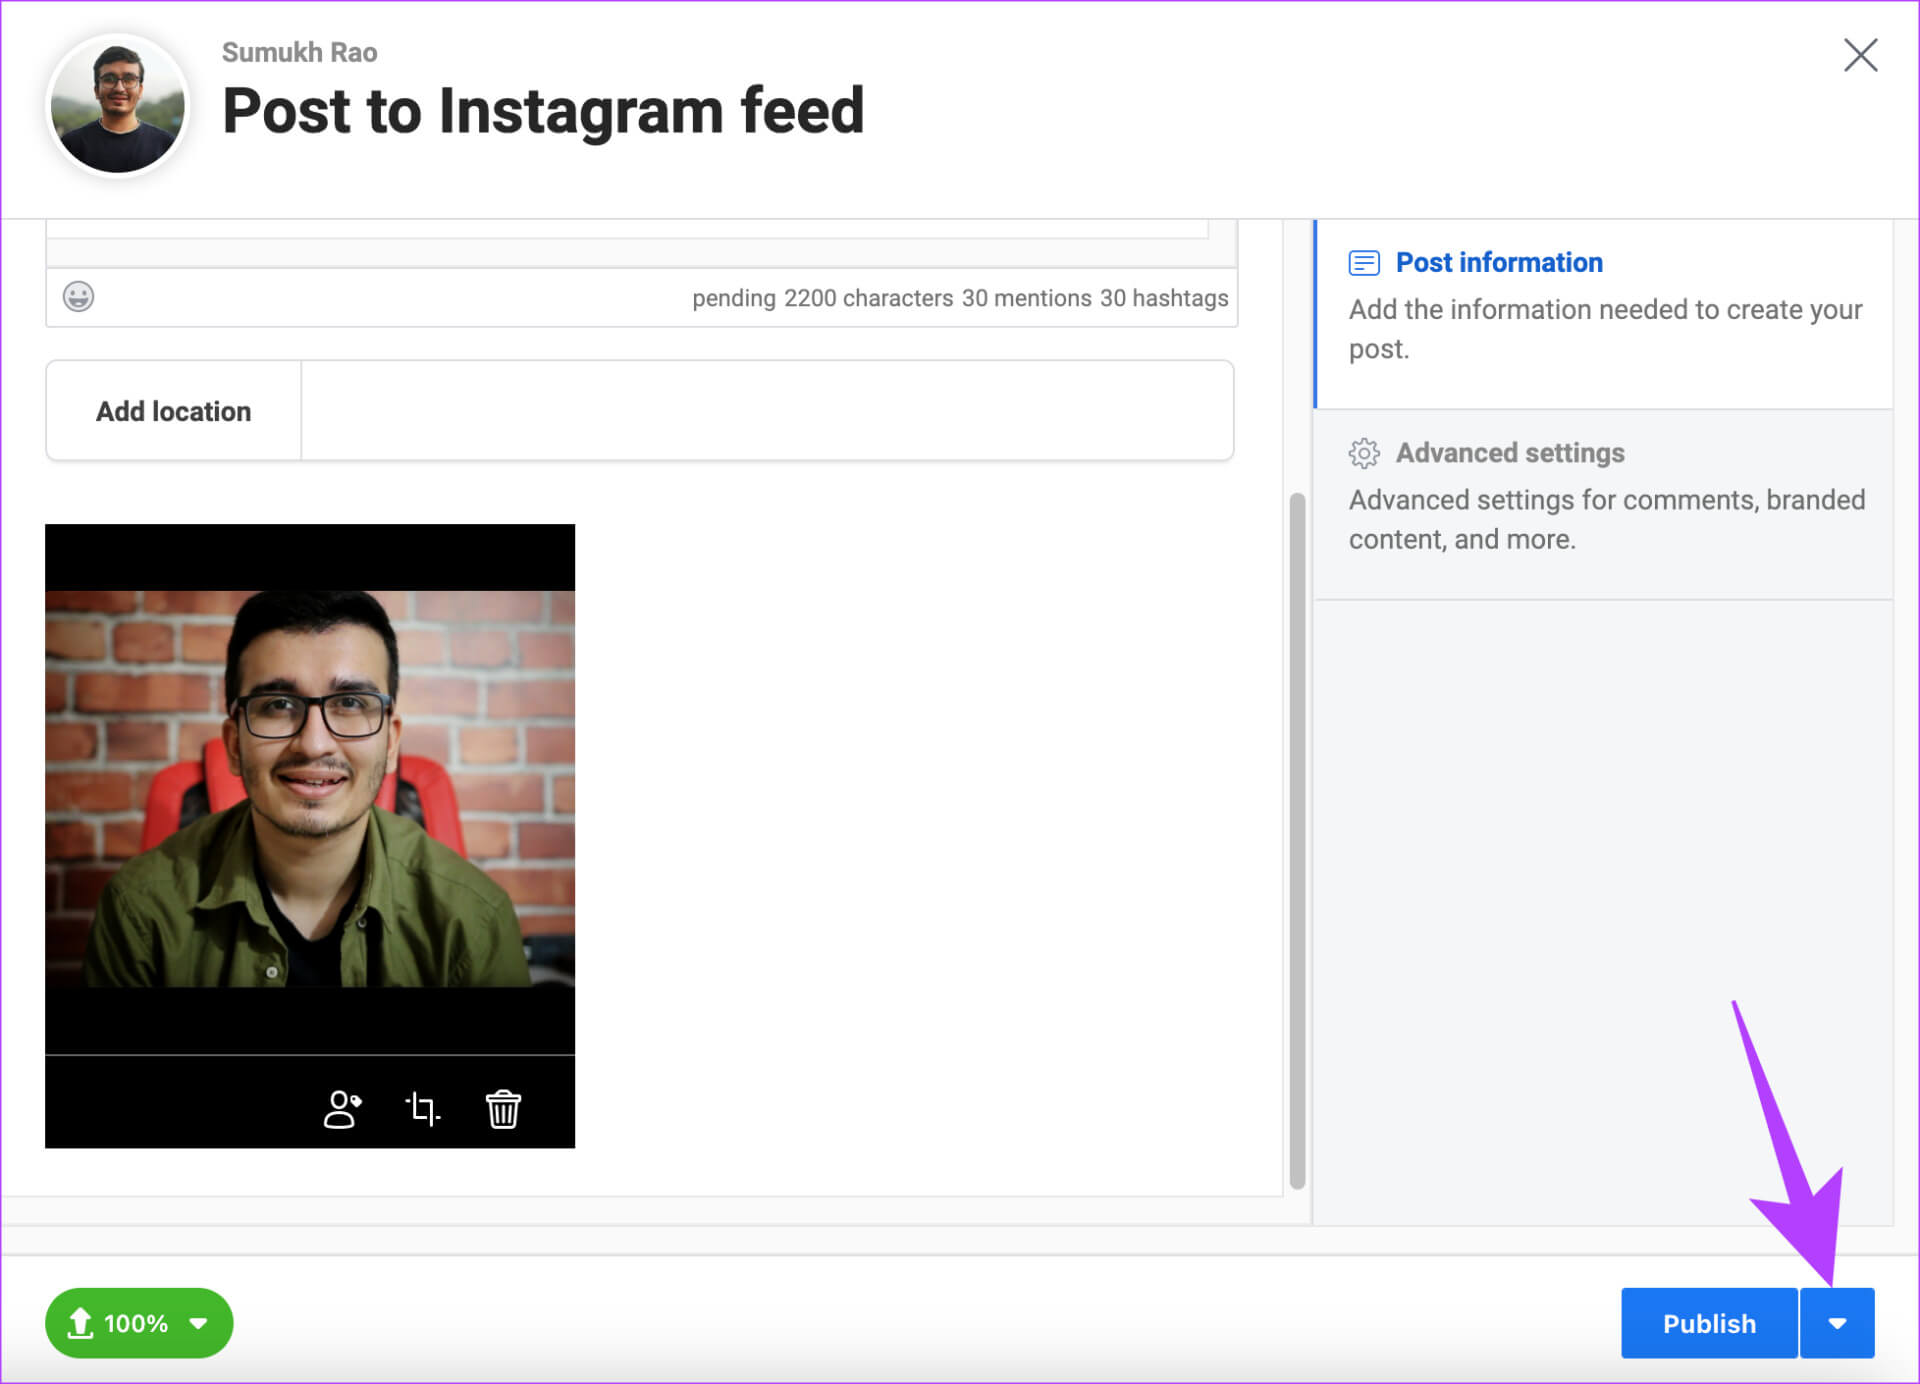This screenshot has height=1384, width=1920.
Task: Click the Post information panel icon
Action: point(1362,262)
